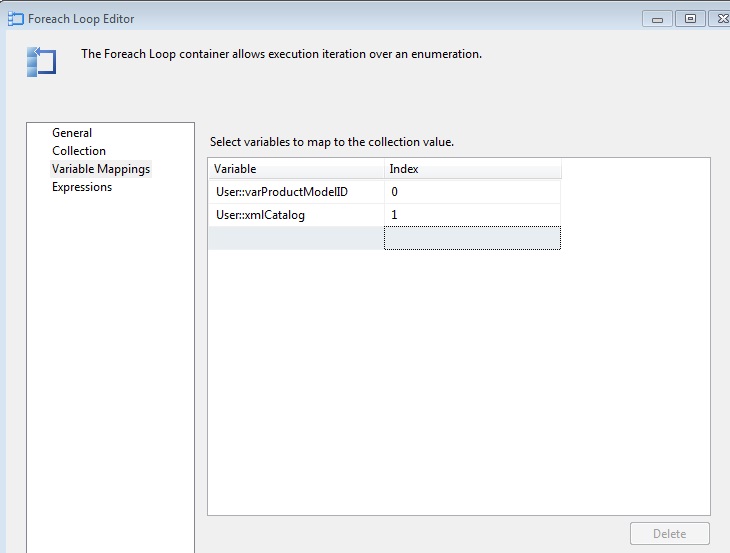Click the Foreach Loop Editor title bar icon
Viewport: 730px width, 553px height.
coord(15,18)
